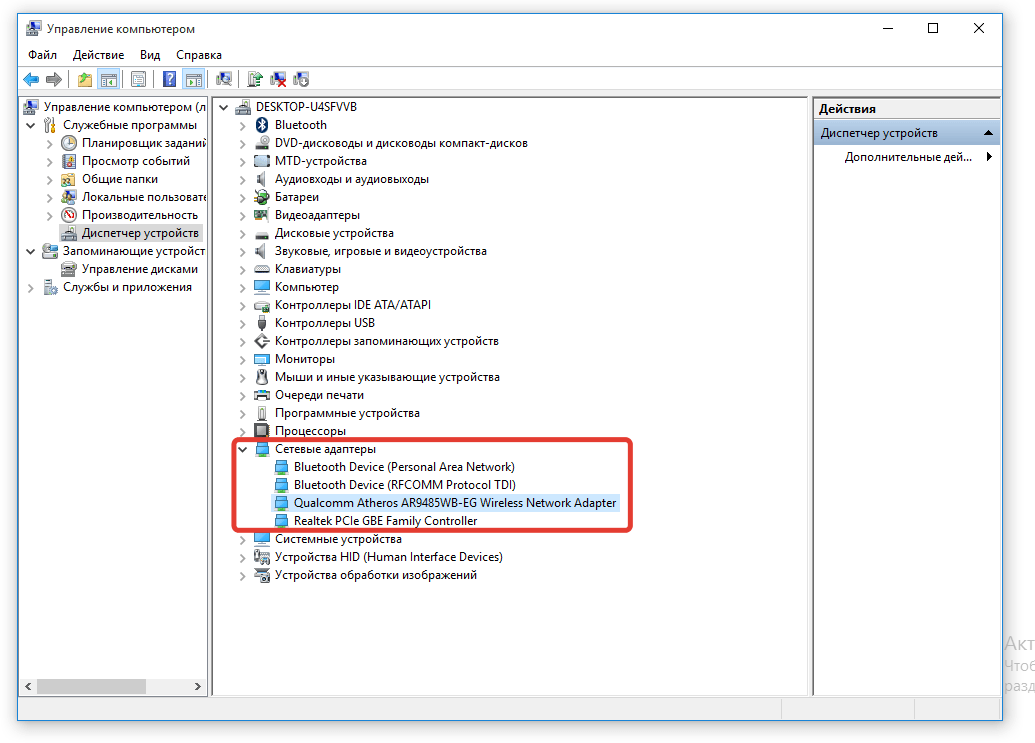This screenshot has height=743, width=1035.
Task: Open Дополнительные действия in actions pane
Action: (908, 157)
